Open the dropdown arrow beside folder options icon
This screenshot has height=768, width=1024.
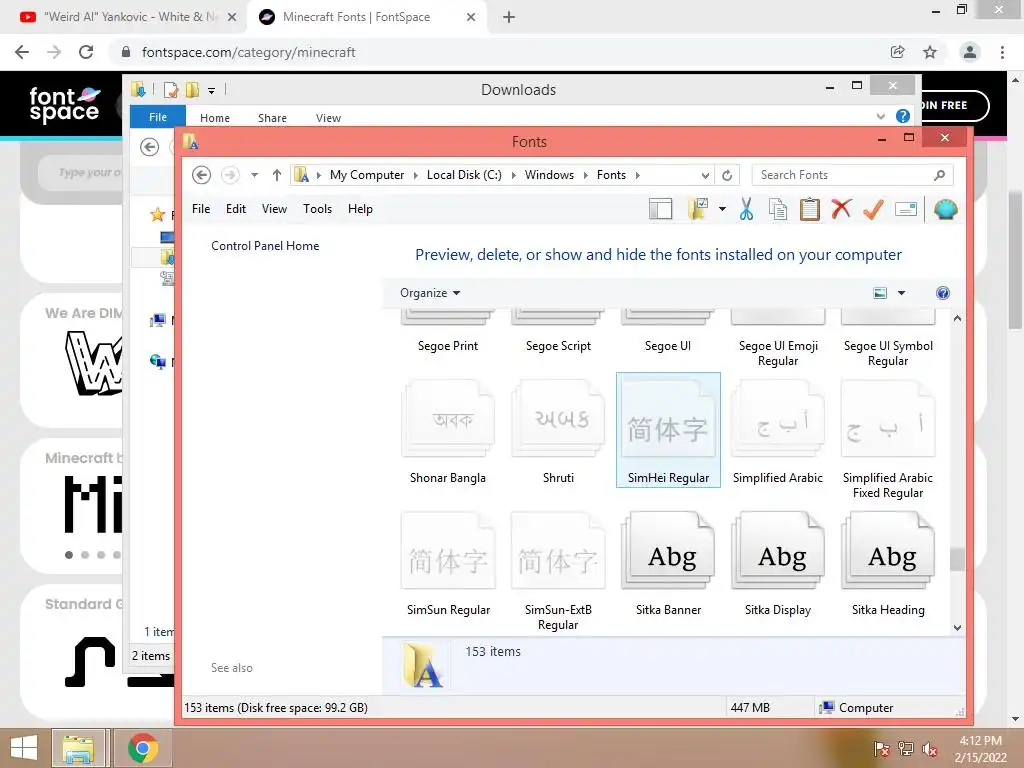tap(722, 209)
